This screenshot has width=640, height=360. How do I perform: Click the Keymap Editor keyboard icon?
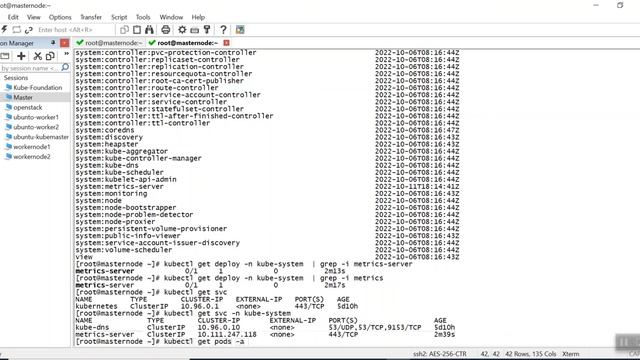195,30
